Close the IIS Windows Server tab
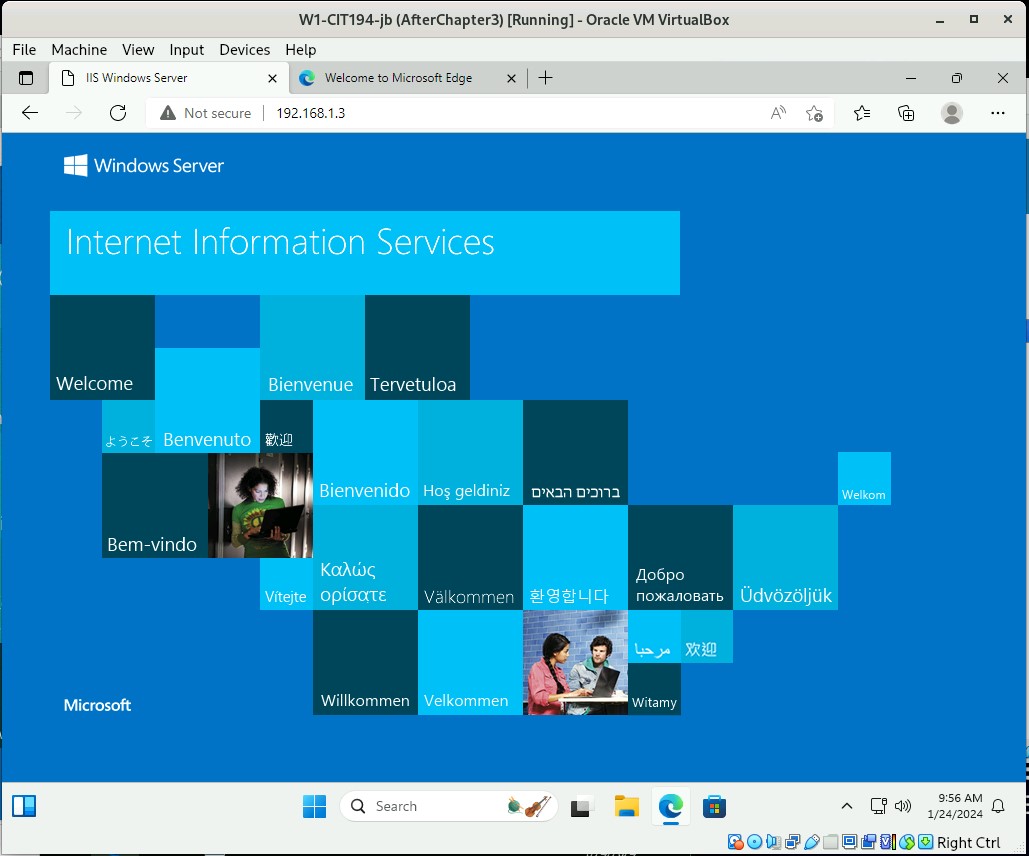The image size is (1029, 856). 272,78
